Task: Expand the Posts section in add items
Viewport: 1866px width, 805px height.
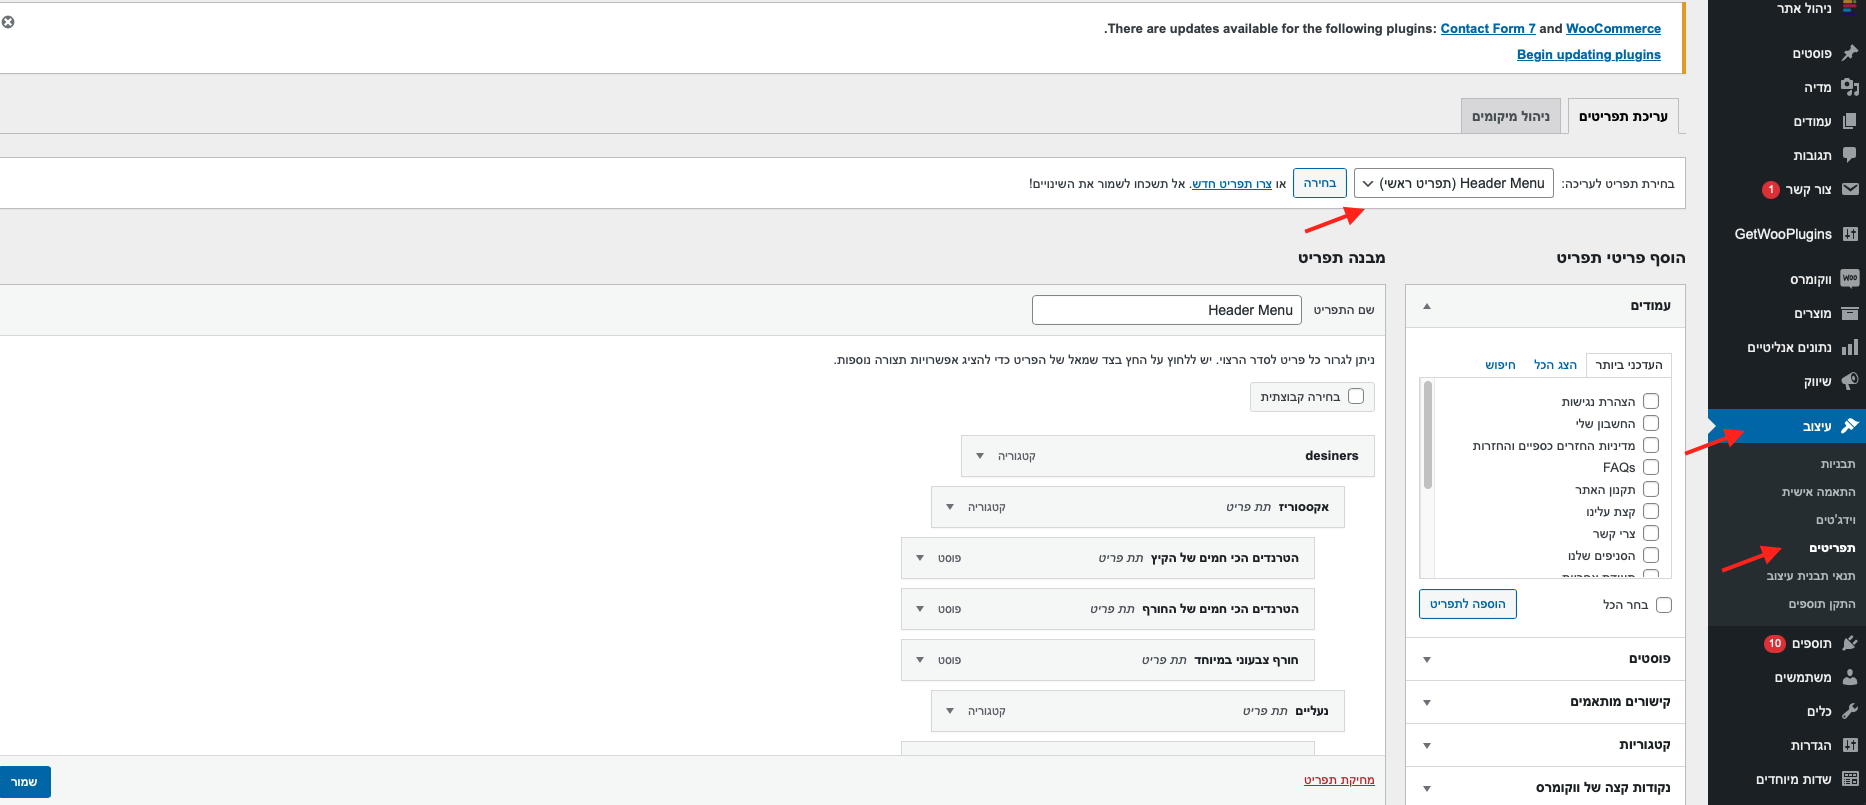Action: tap(1426, 659)
